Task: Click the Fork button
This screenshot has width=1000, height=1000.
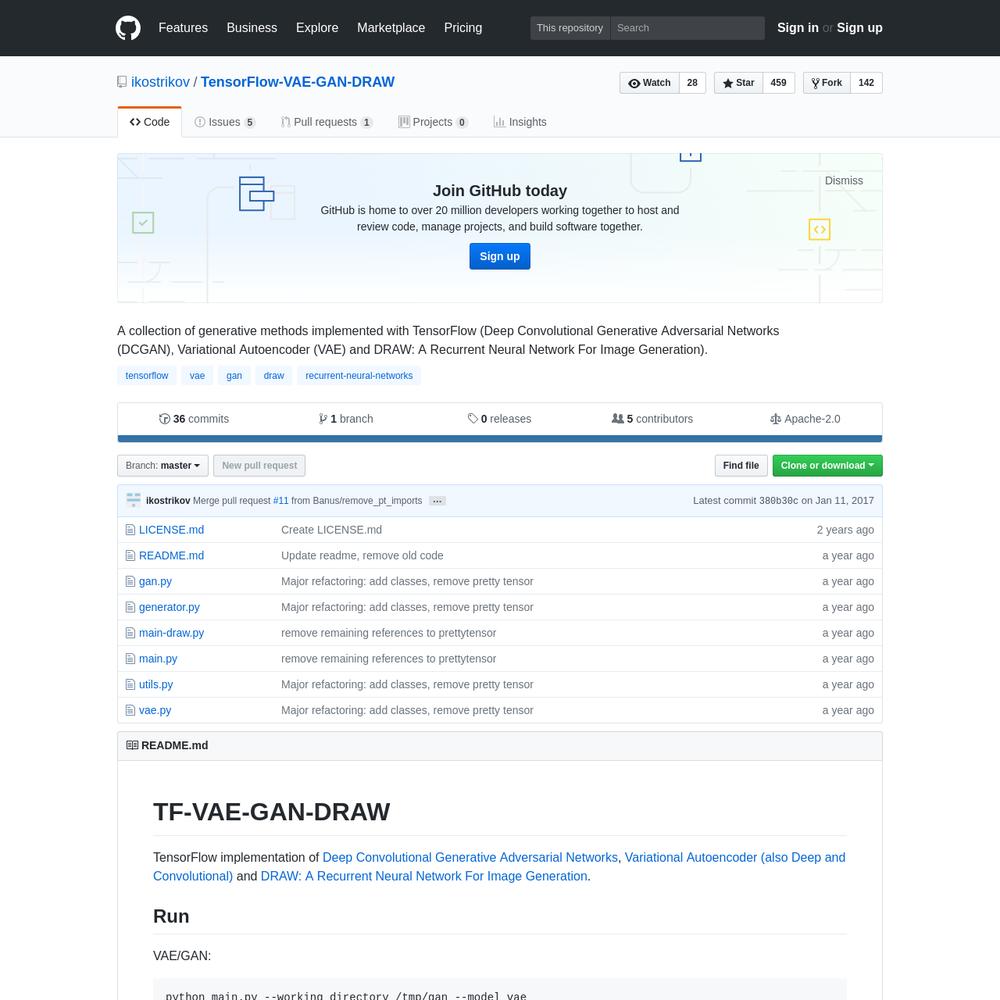Action: click(827, 83)
